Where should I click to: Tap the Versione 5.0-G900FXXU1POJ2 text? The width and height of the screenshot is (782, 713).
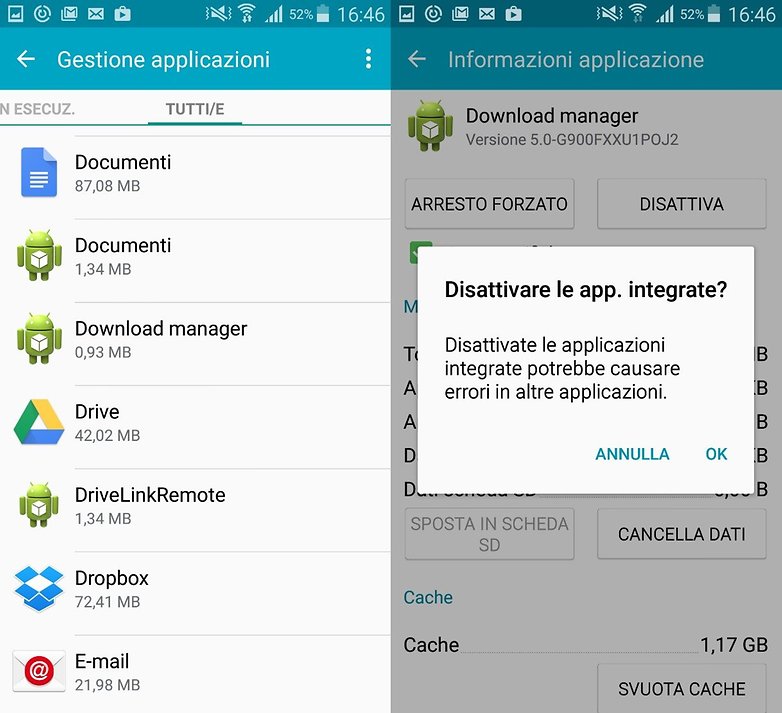572,140
